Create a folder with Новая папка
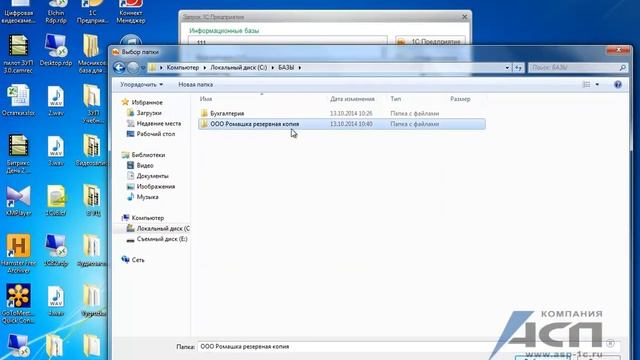Screen dimensions: 640x360 click(196, 84)
